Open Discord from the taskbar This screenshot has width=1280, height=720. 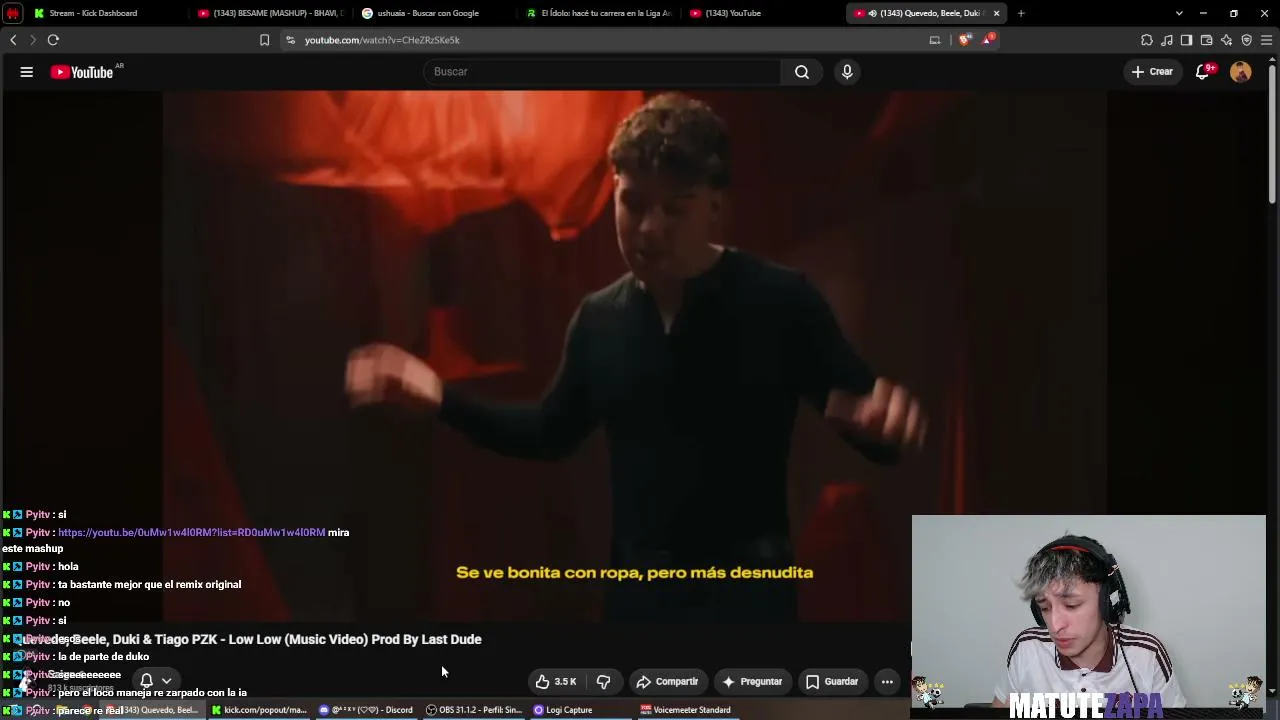(366, 710)
